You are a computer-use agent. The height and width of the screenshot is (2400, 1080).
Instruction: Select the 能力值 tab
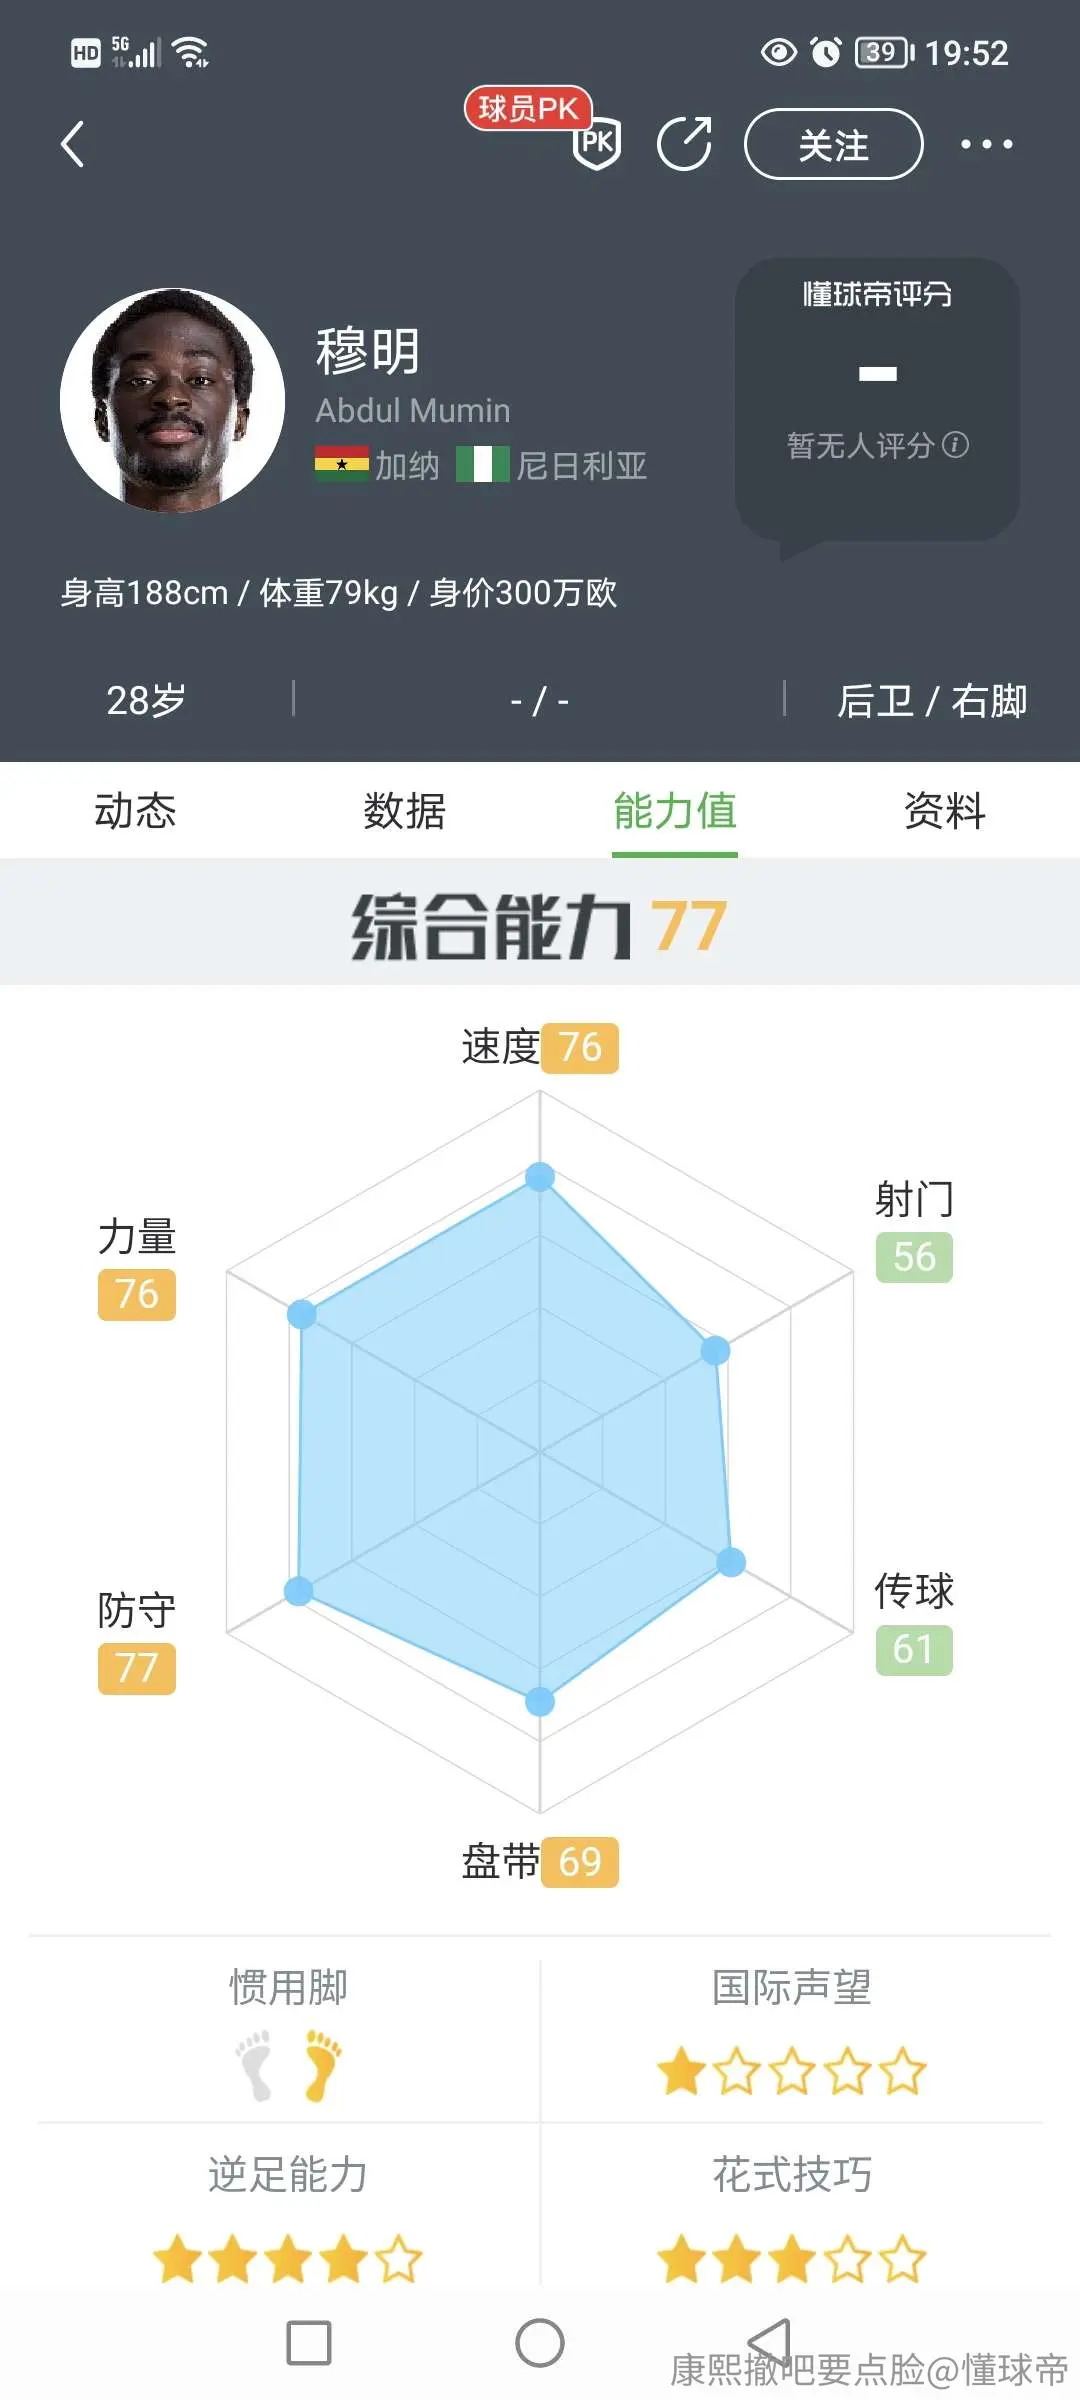pyautogui.click(x=675, y=811)
